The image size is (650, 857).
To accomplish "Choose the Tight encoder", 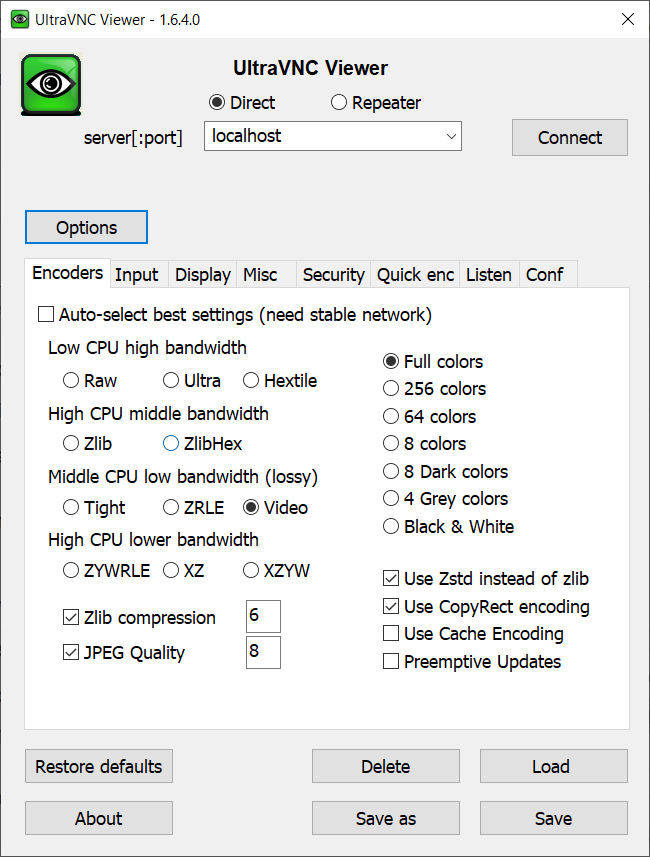I will click(71, 508).
